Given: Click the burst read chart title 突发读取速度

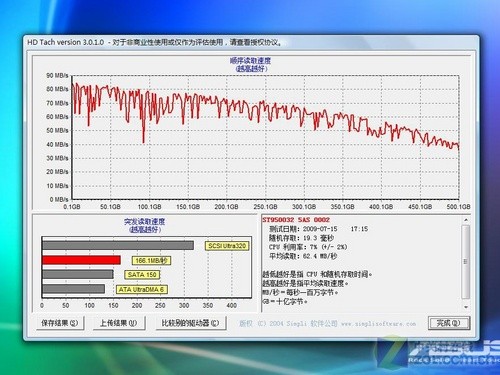Looking at the screenshot, I should point(145,222).
